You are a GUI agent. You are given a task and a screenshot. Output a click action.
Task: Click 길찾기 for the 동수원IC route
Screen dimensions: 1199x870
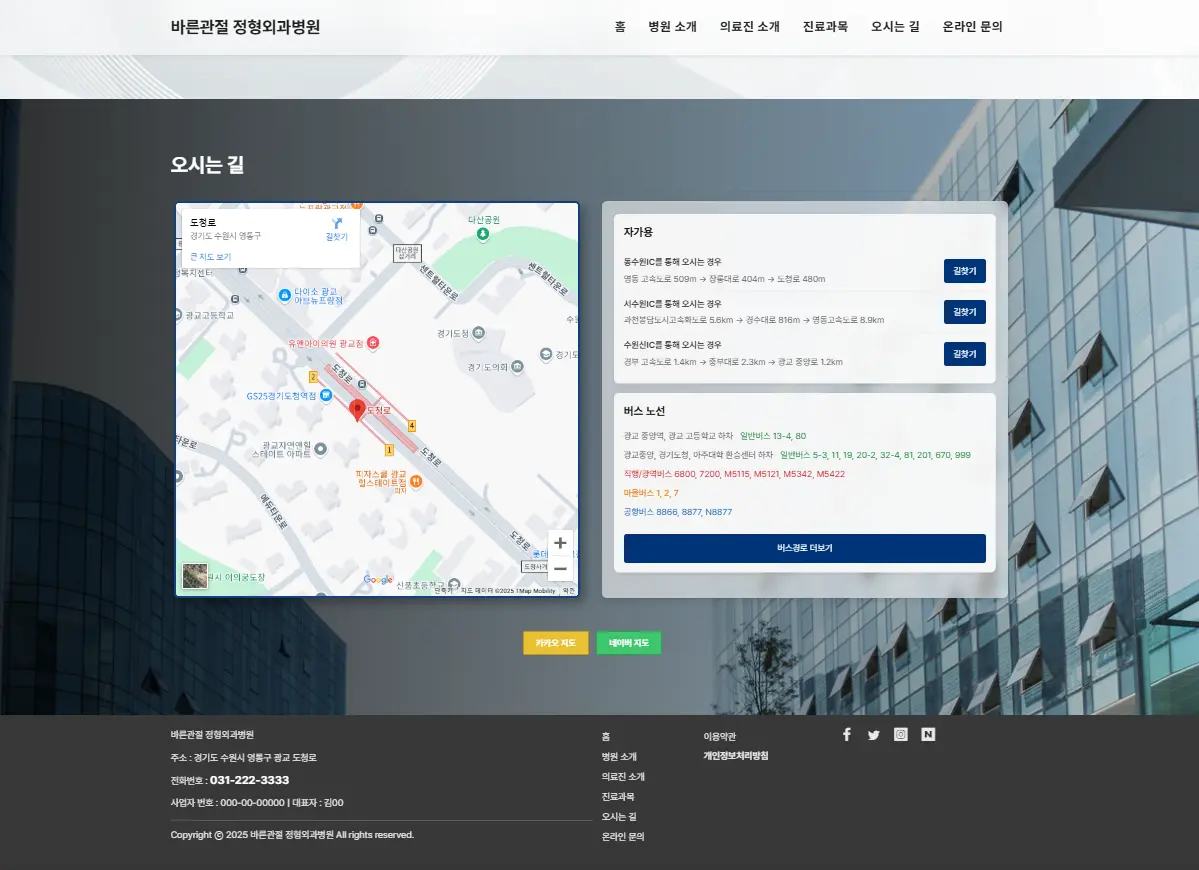click(963, 270)
